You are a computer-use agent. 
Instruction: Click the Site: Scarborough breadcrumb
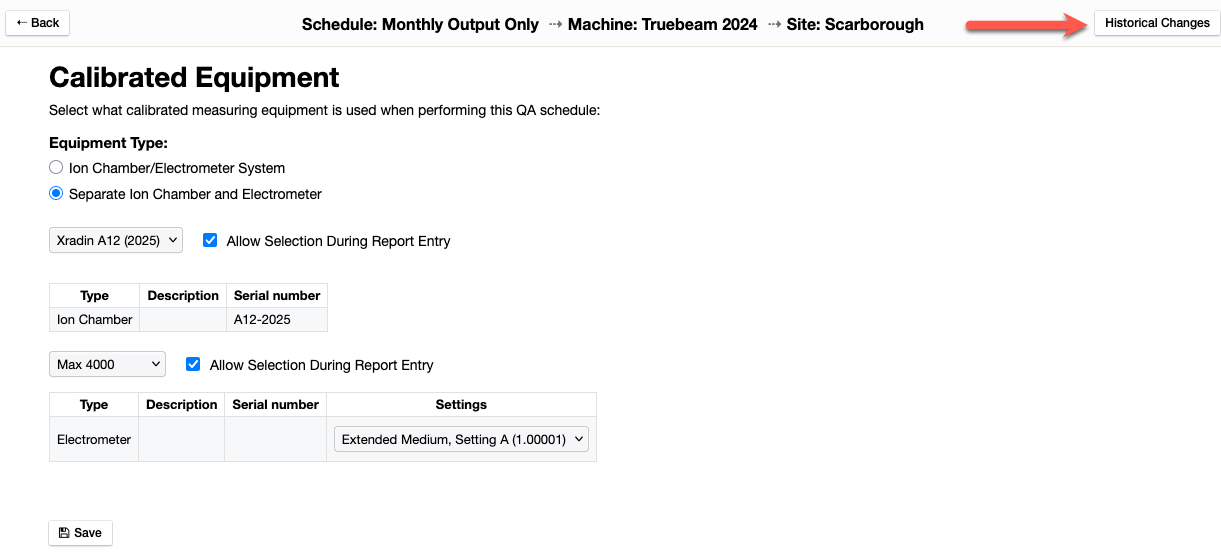pyautogui.click(x=855, y=24)
